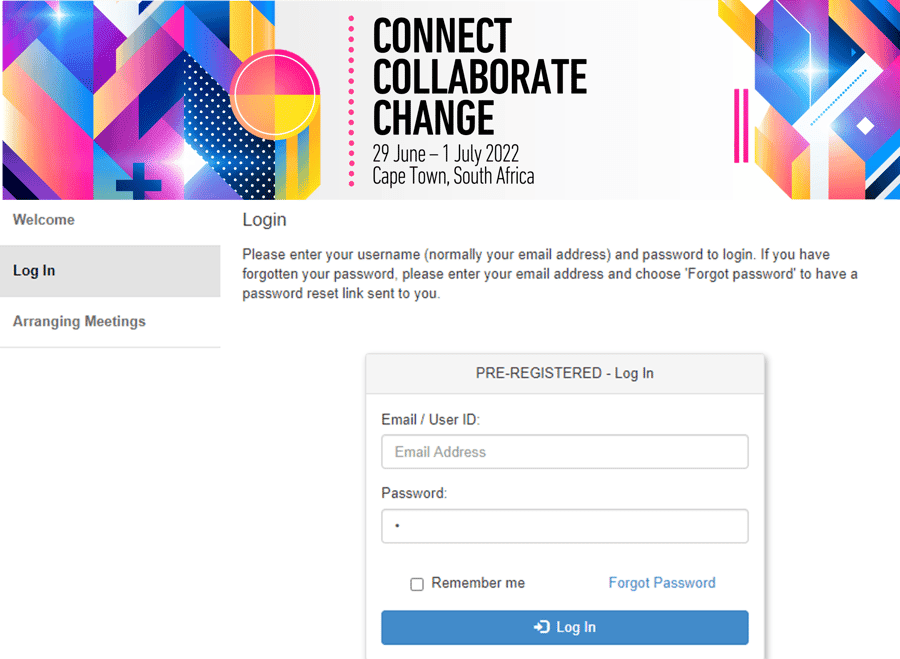Screen dimensions: 900x659
Task: Select the Log In sidebar item
Action: 34,271
